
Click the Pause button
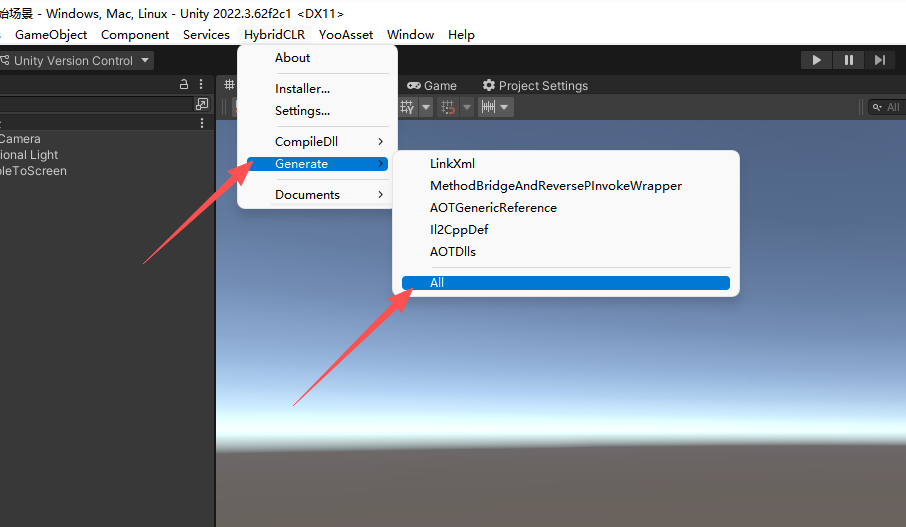click(848, 60)
